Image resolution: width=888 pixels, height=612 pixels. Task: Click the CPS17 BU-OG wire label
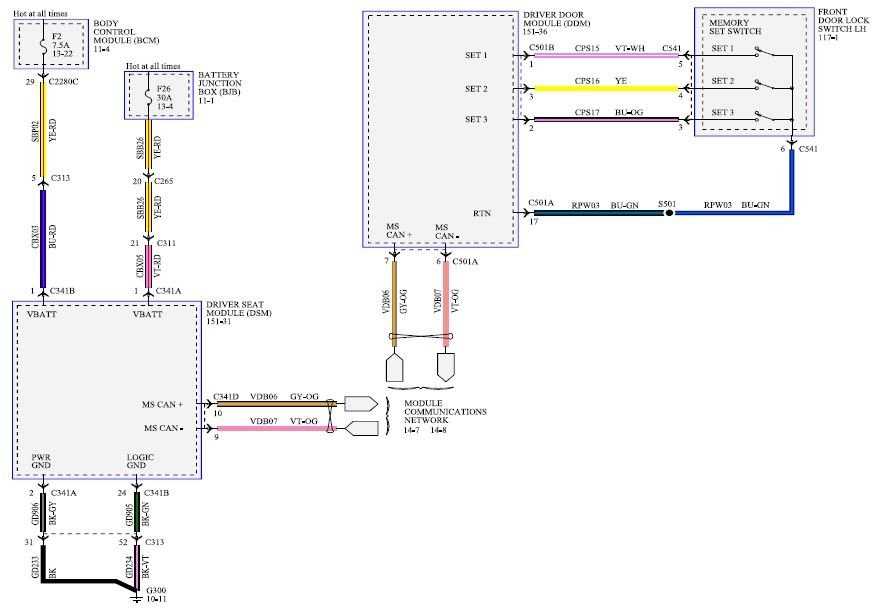tap(609, 112)
